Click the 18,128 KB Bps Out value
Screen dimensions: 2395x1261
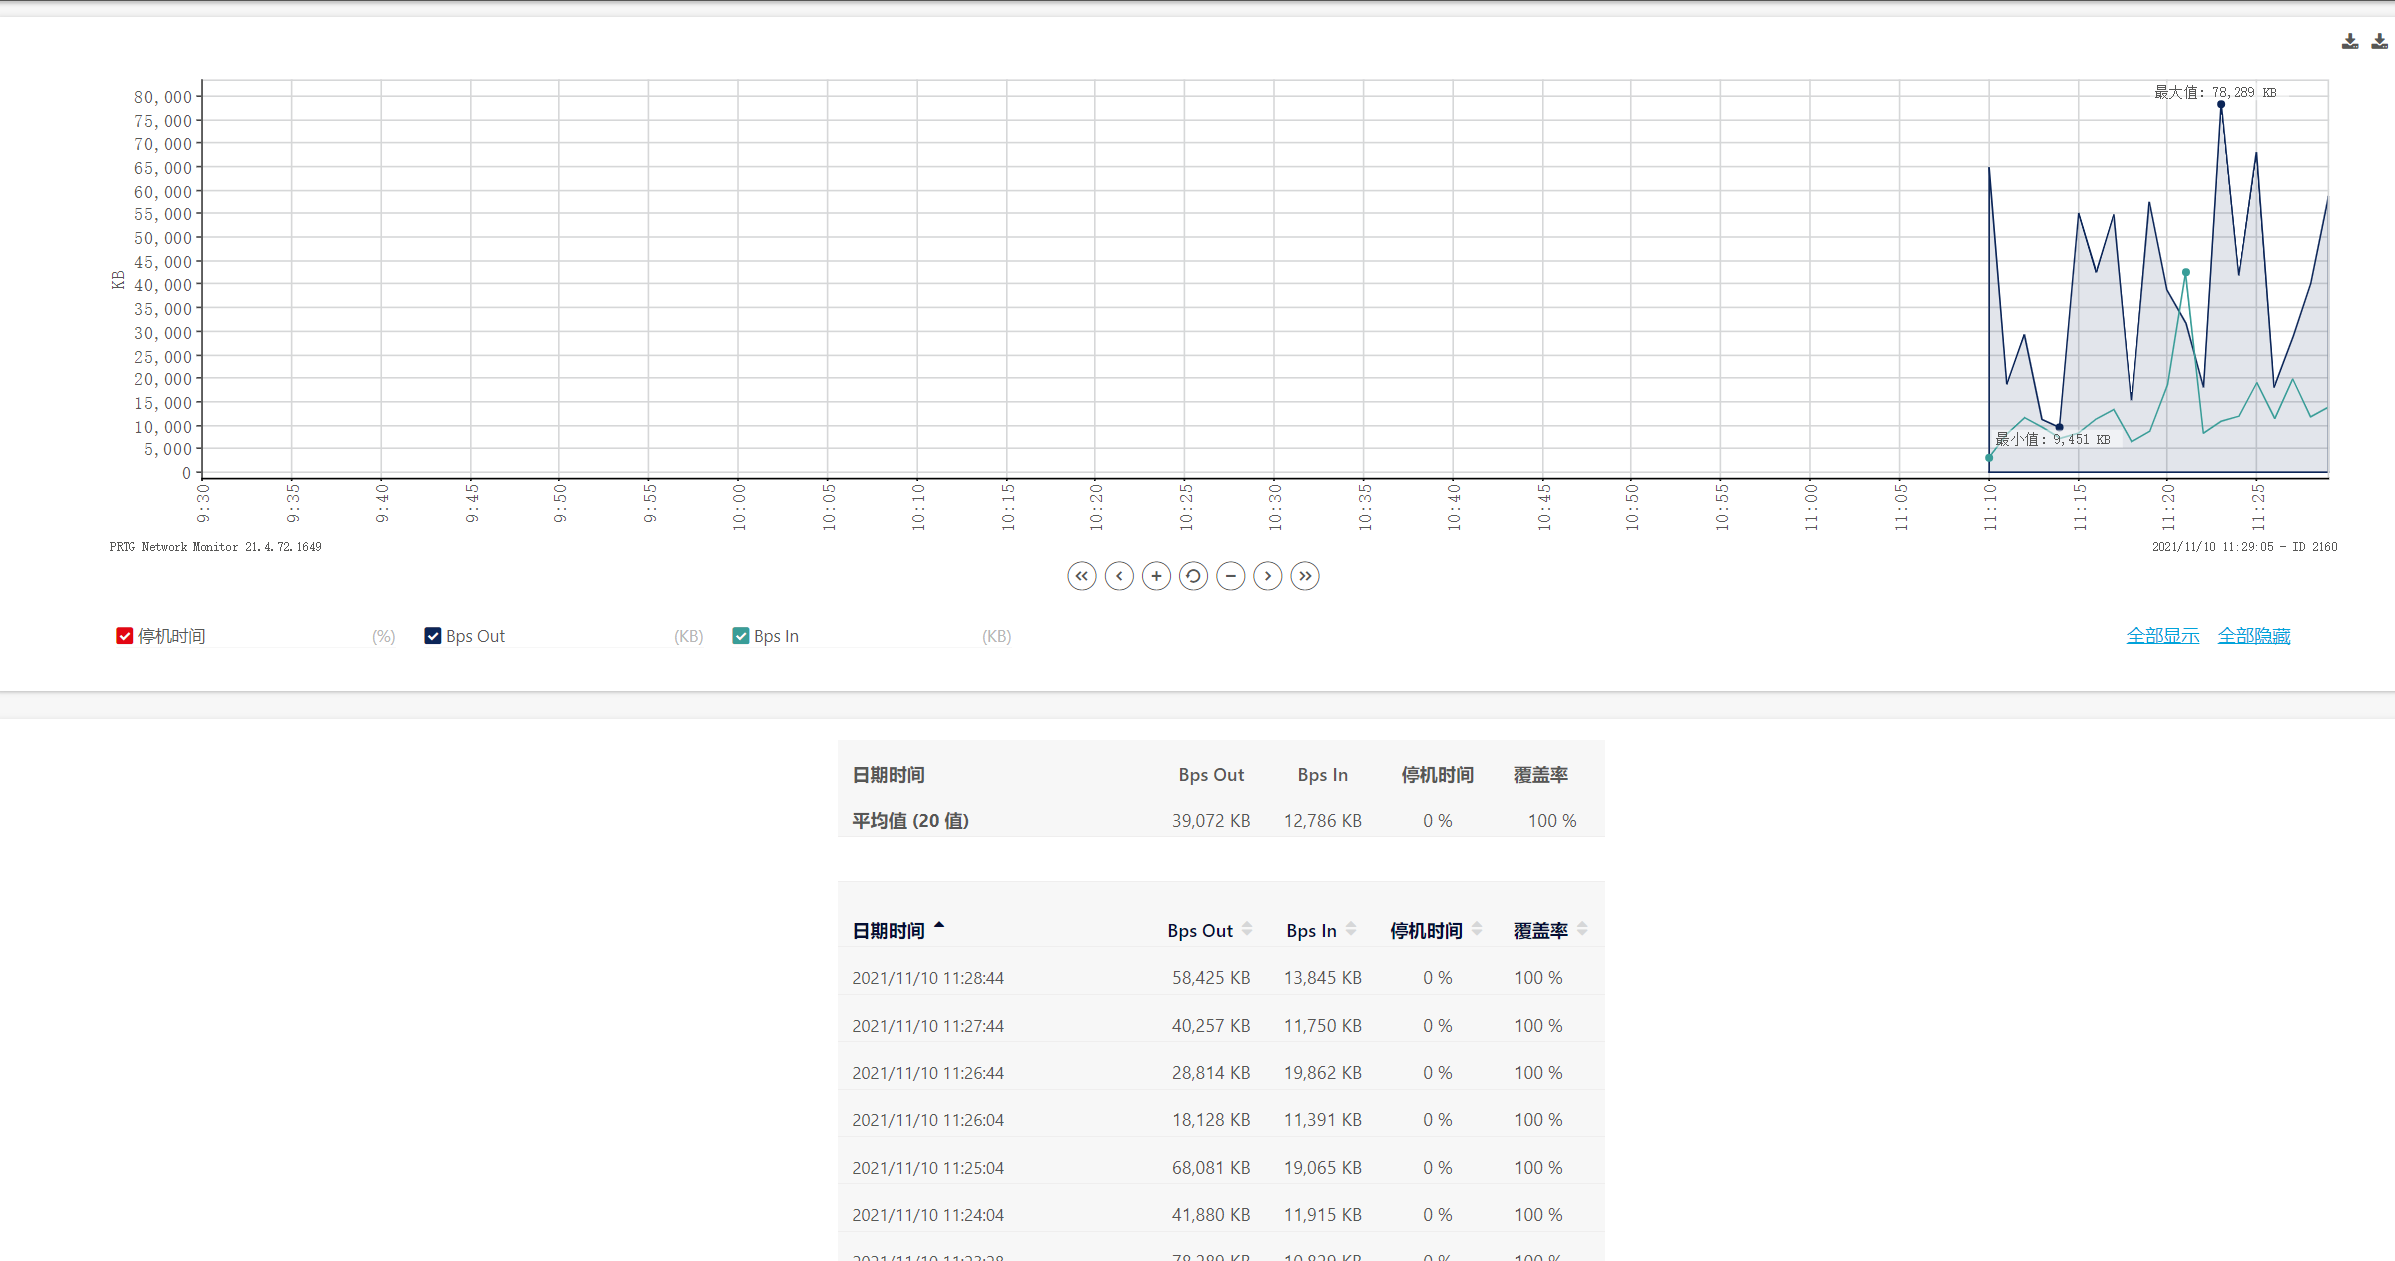[1211, 1120]
